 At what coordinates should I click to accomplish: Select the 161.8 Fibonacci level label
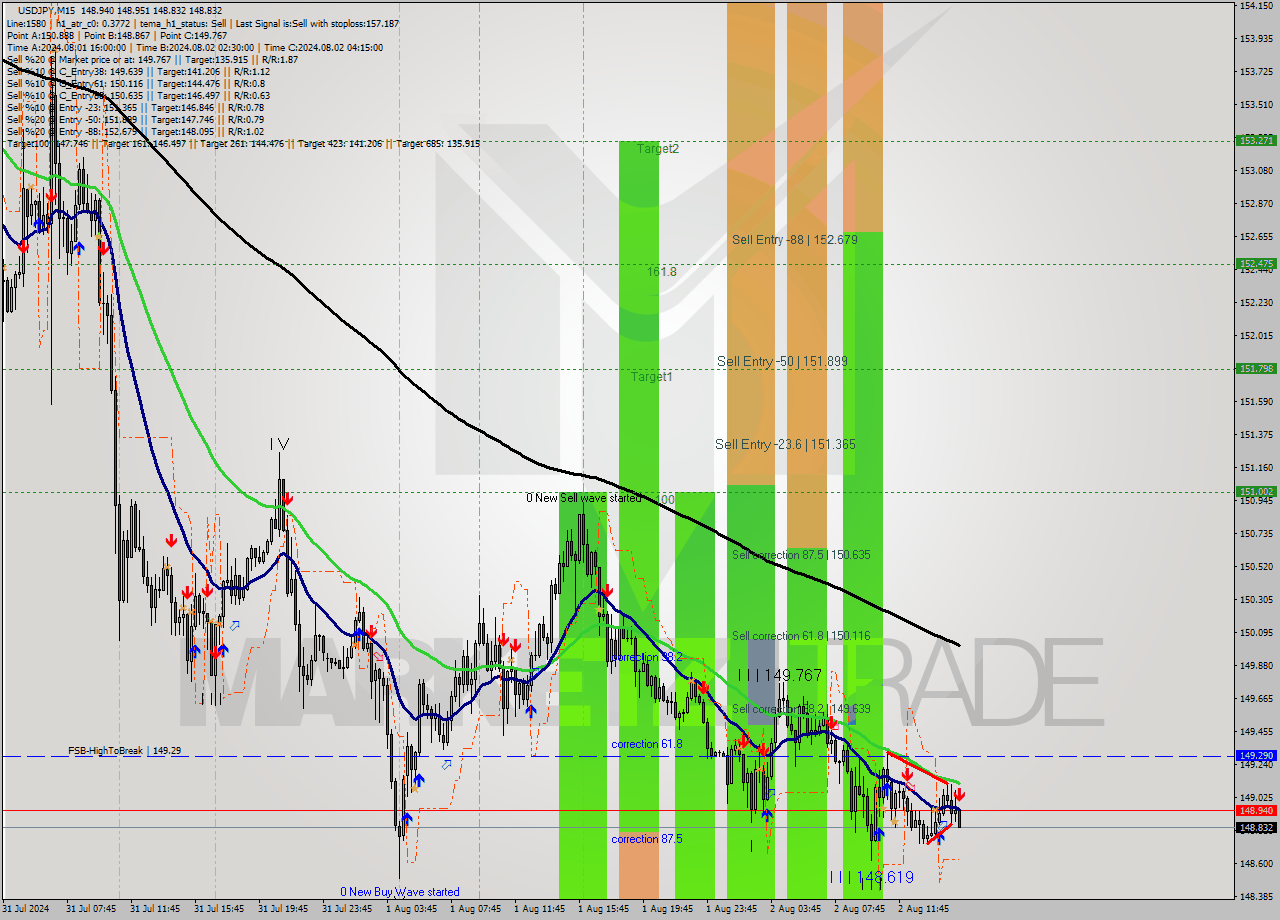coord(661,271)
